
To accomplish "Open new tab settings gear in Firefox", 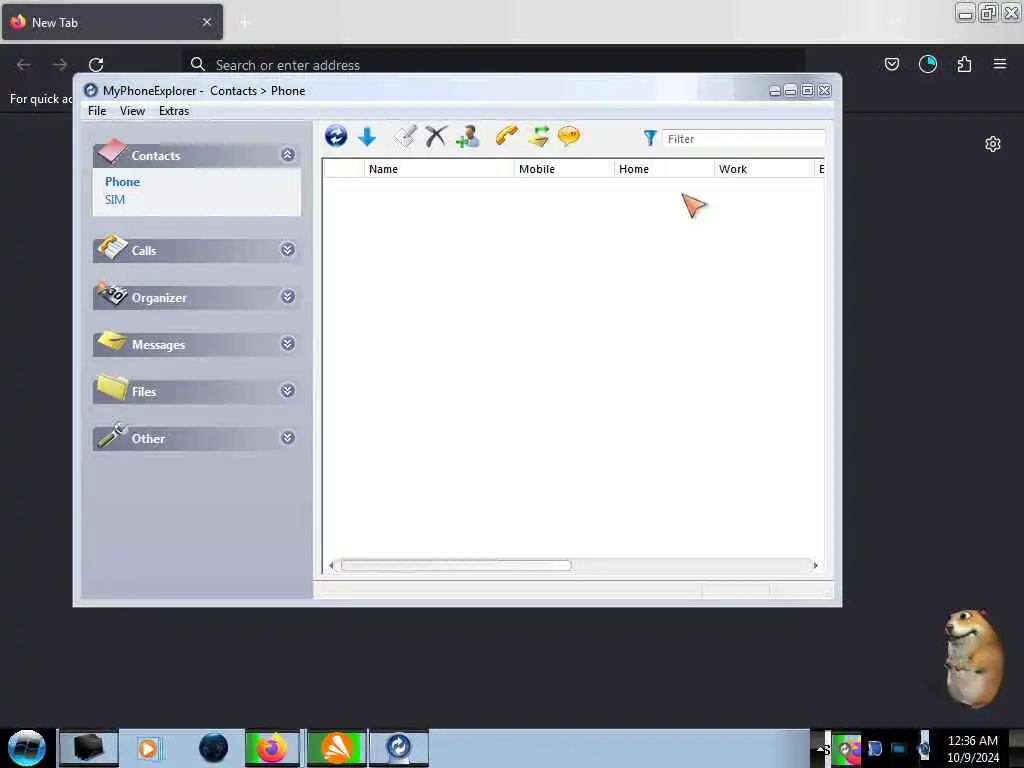I will point(993,144).
